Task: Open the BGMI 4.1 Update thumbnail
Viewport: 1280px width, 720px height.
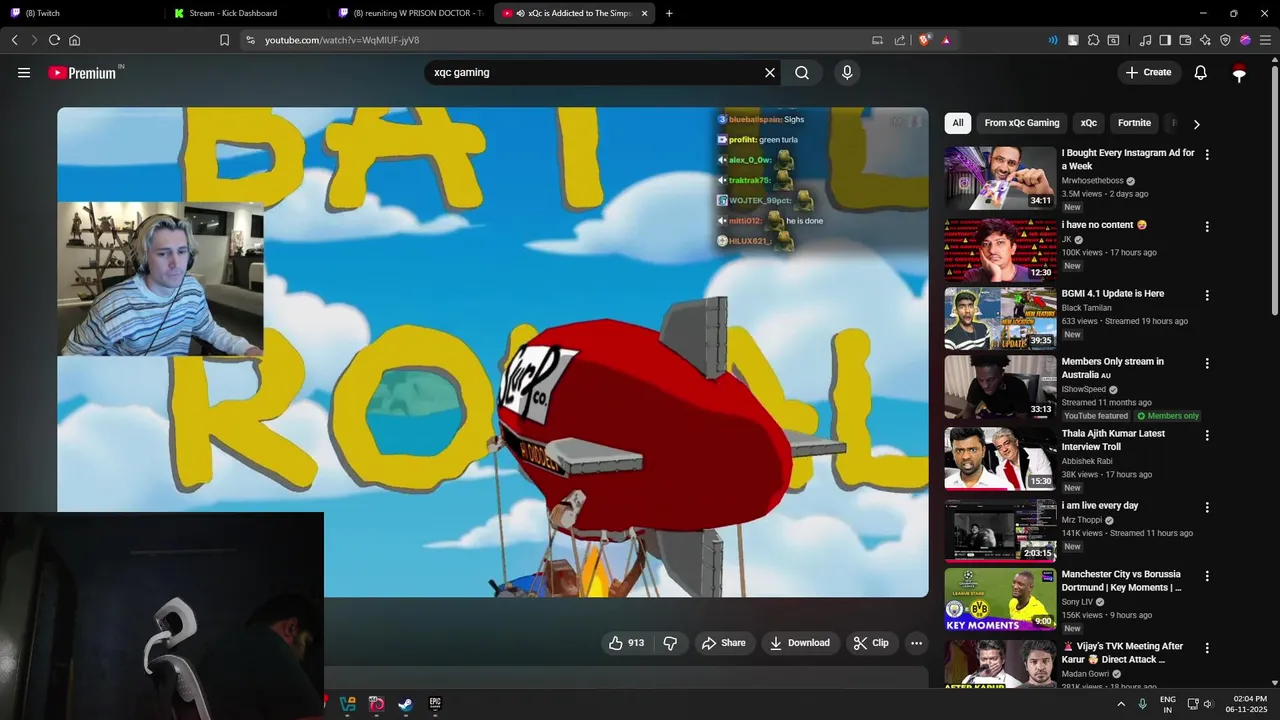Action: (x=1000, y=319)
